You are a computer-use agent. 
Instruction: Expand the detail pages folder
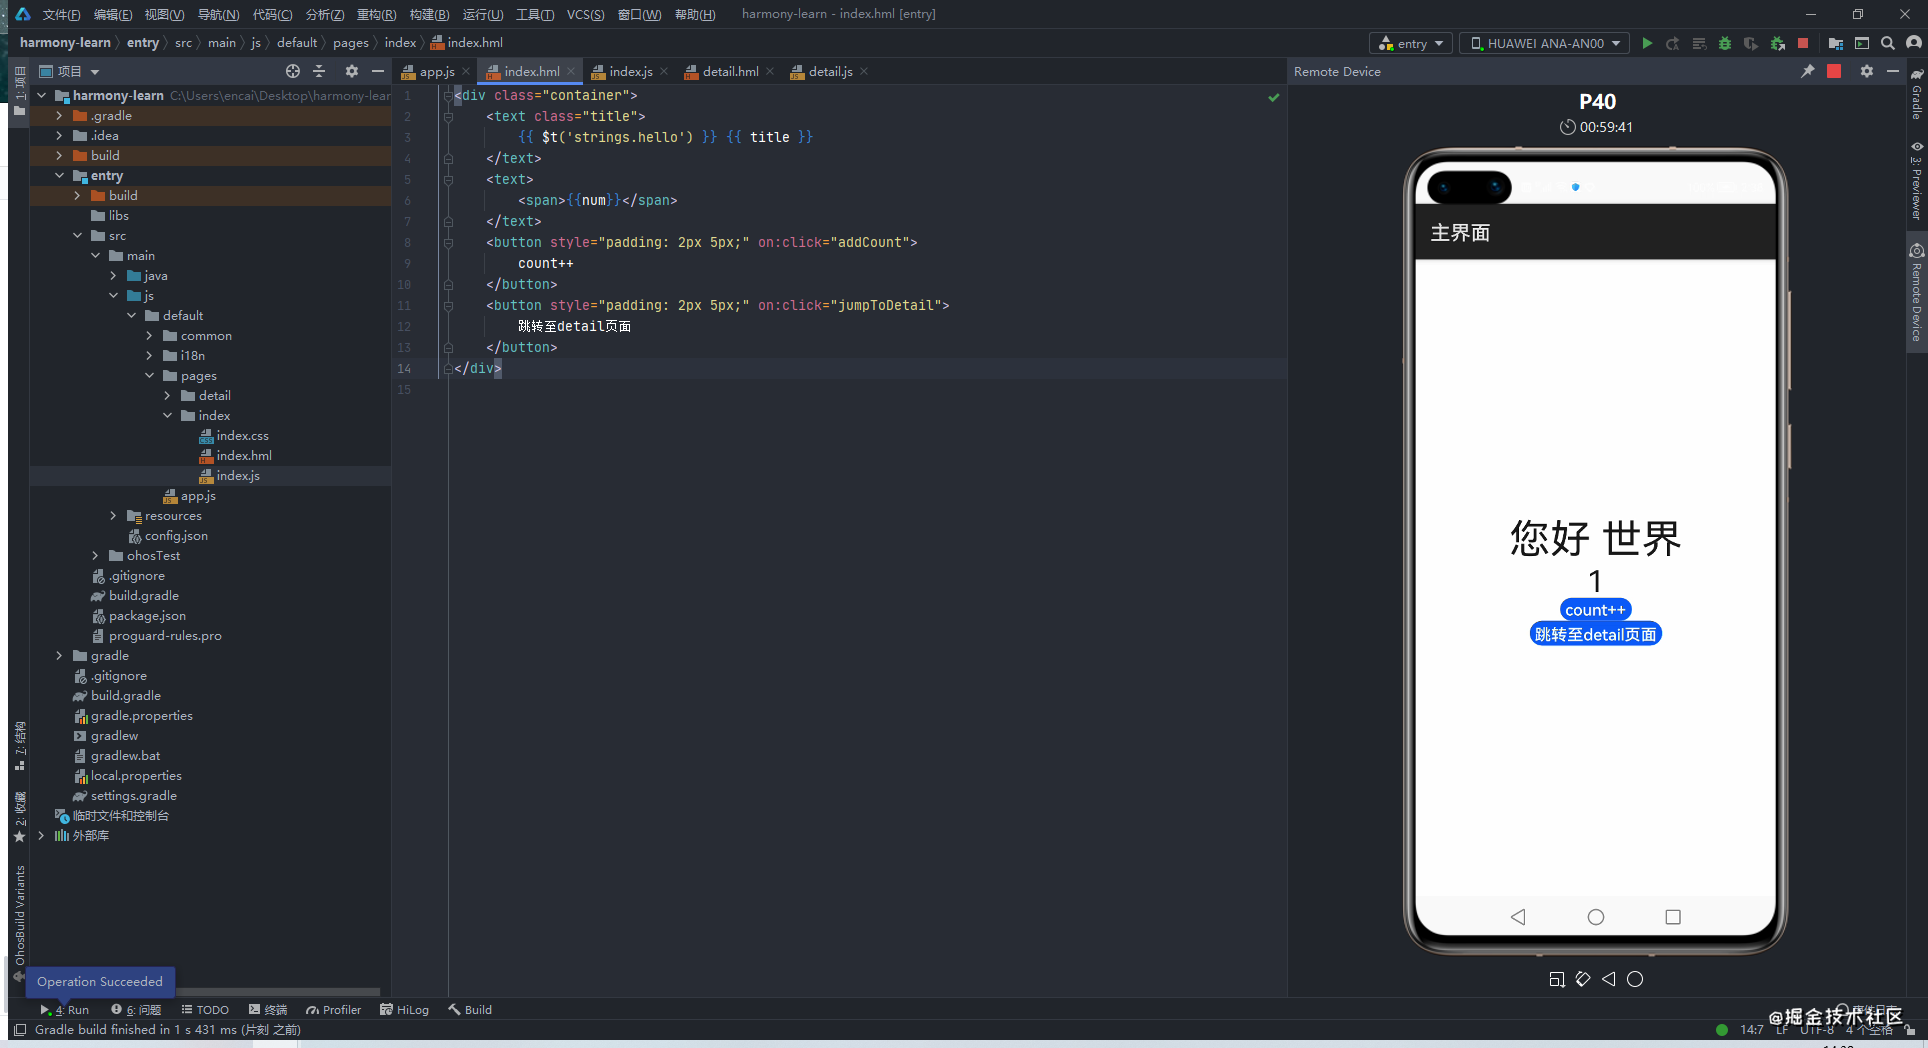[167, 396]
